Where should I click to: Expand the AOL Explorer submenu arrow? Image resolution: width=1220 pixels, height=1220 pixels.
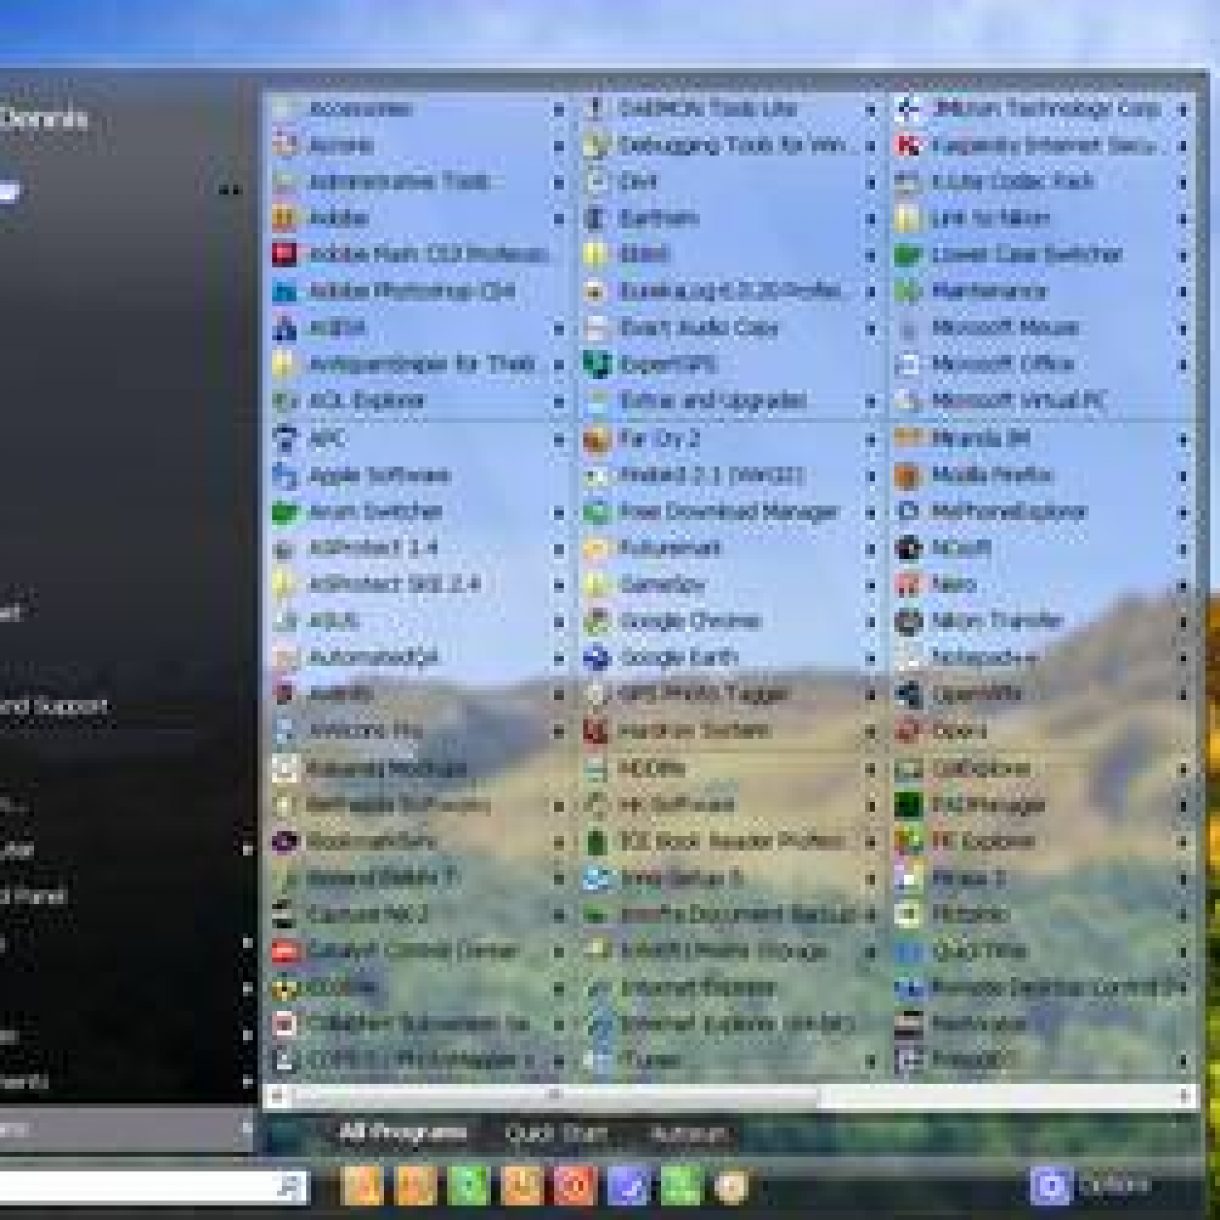click(558, 402)
